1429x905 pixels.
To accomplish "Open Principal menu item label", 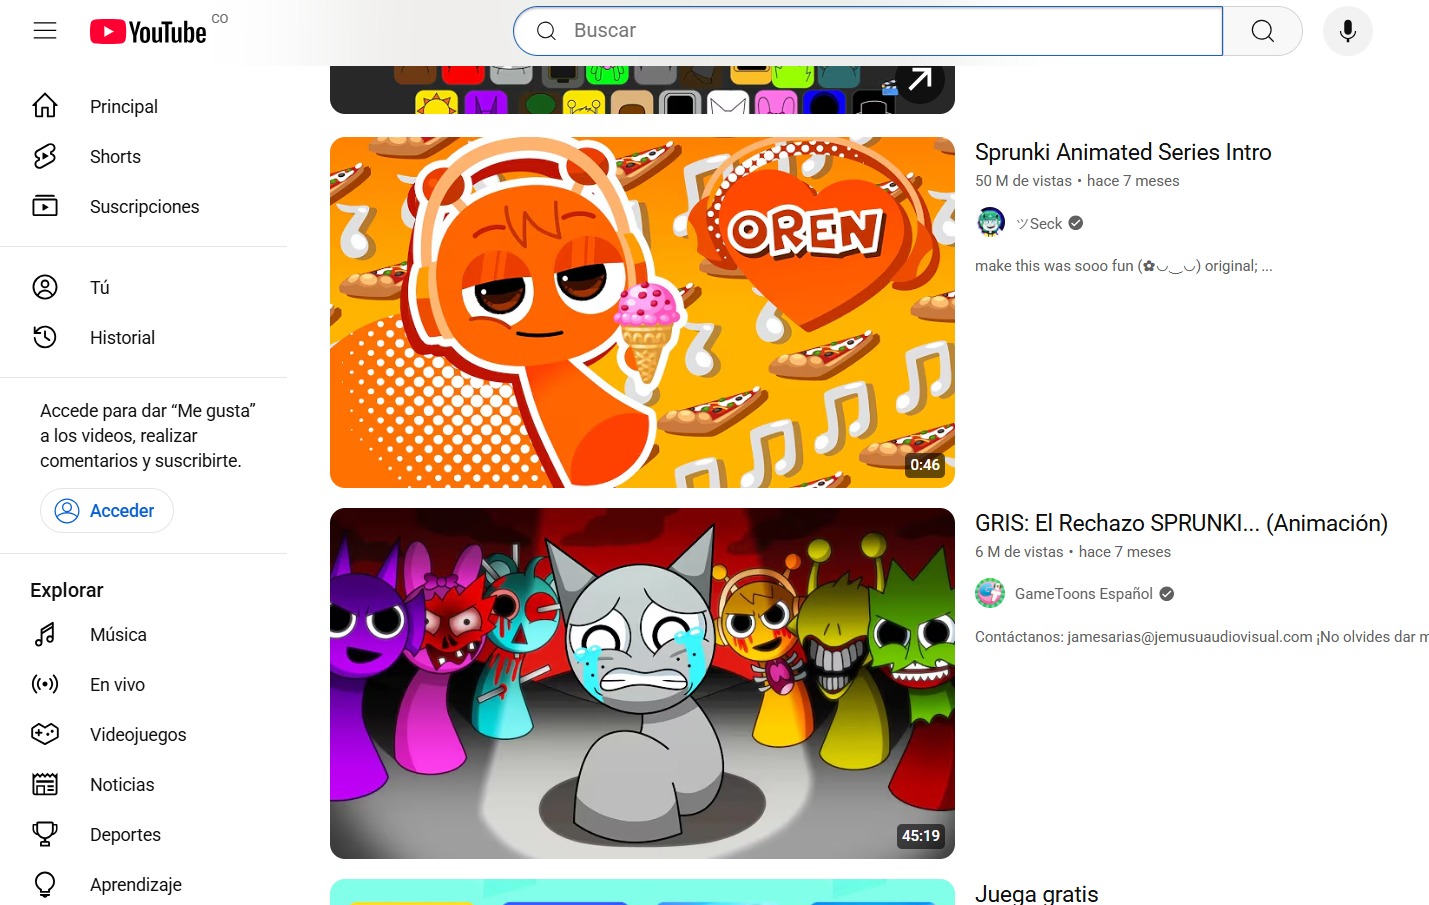I will tap(124, 107).
